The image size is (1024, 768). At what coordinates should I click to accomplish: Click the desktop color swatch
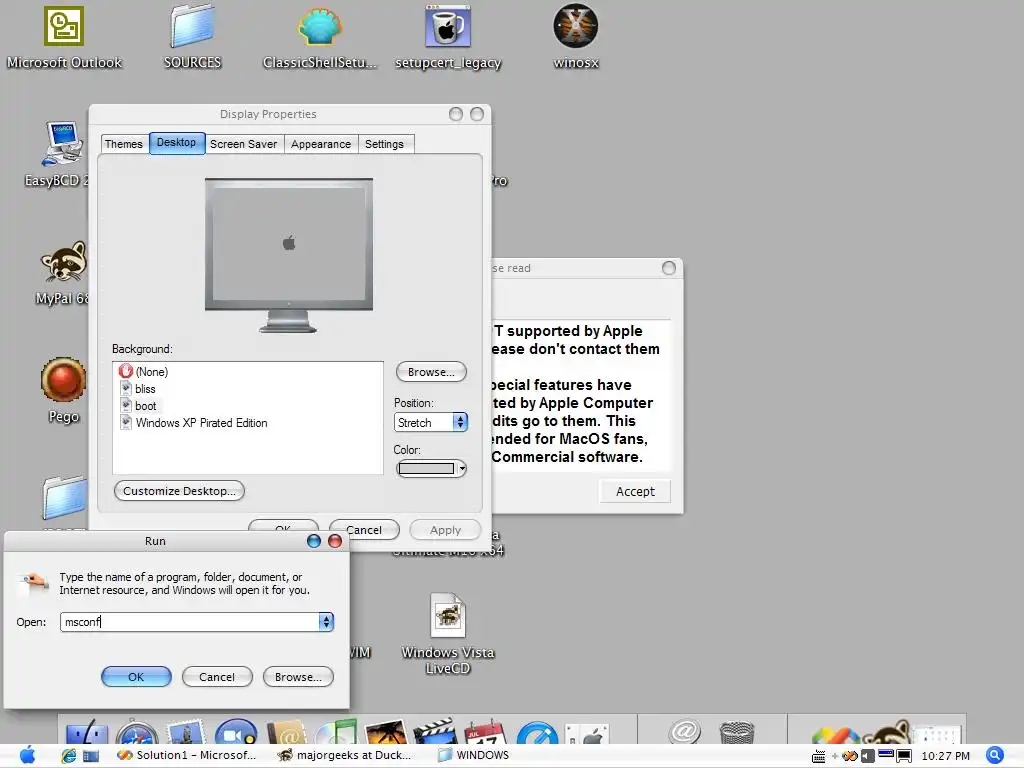point(426,468)
